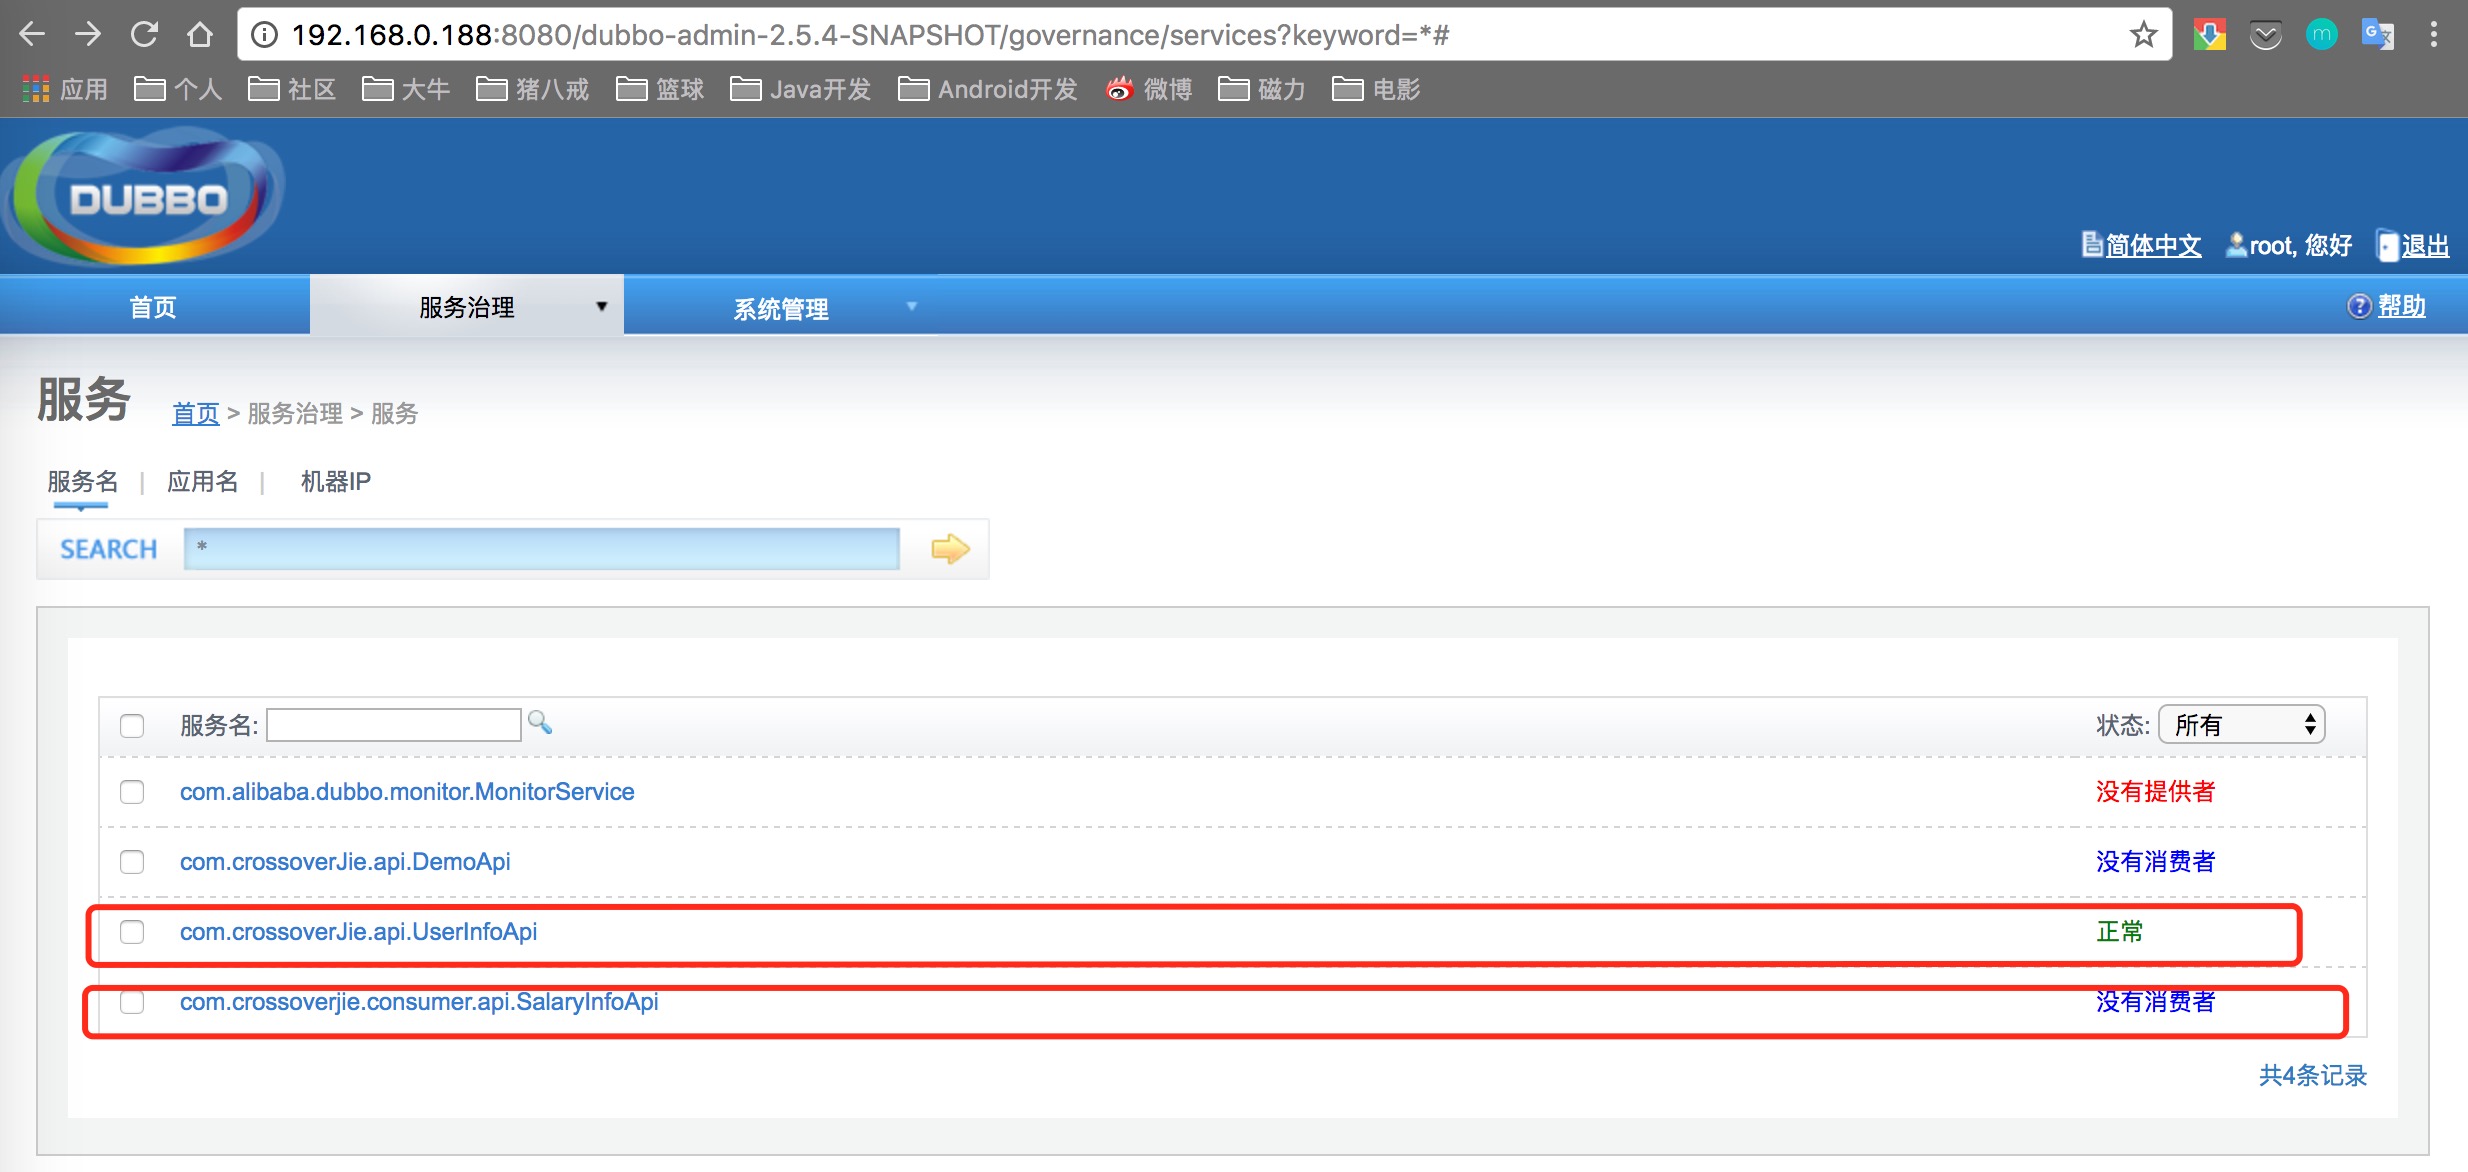Toggle the top select-all checkbox
The height and width of the screenshot is (1172, 2468).
pos(131,725)
